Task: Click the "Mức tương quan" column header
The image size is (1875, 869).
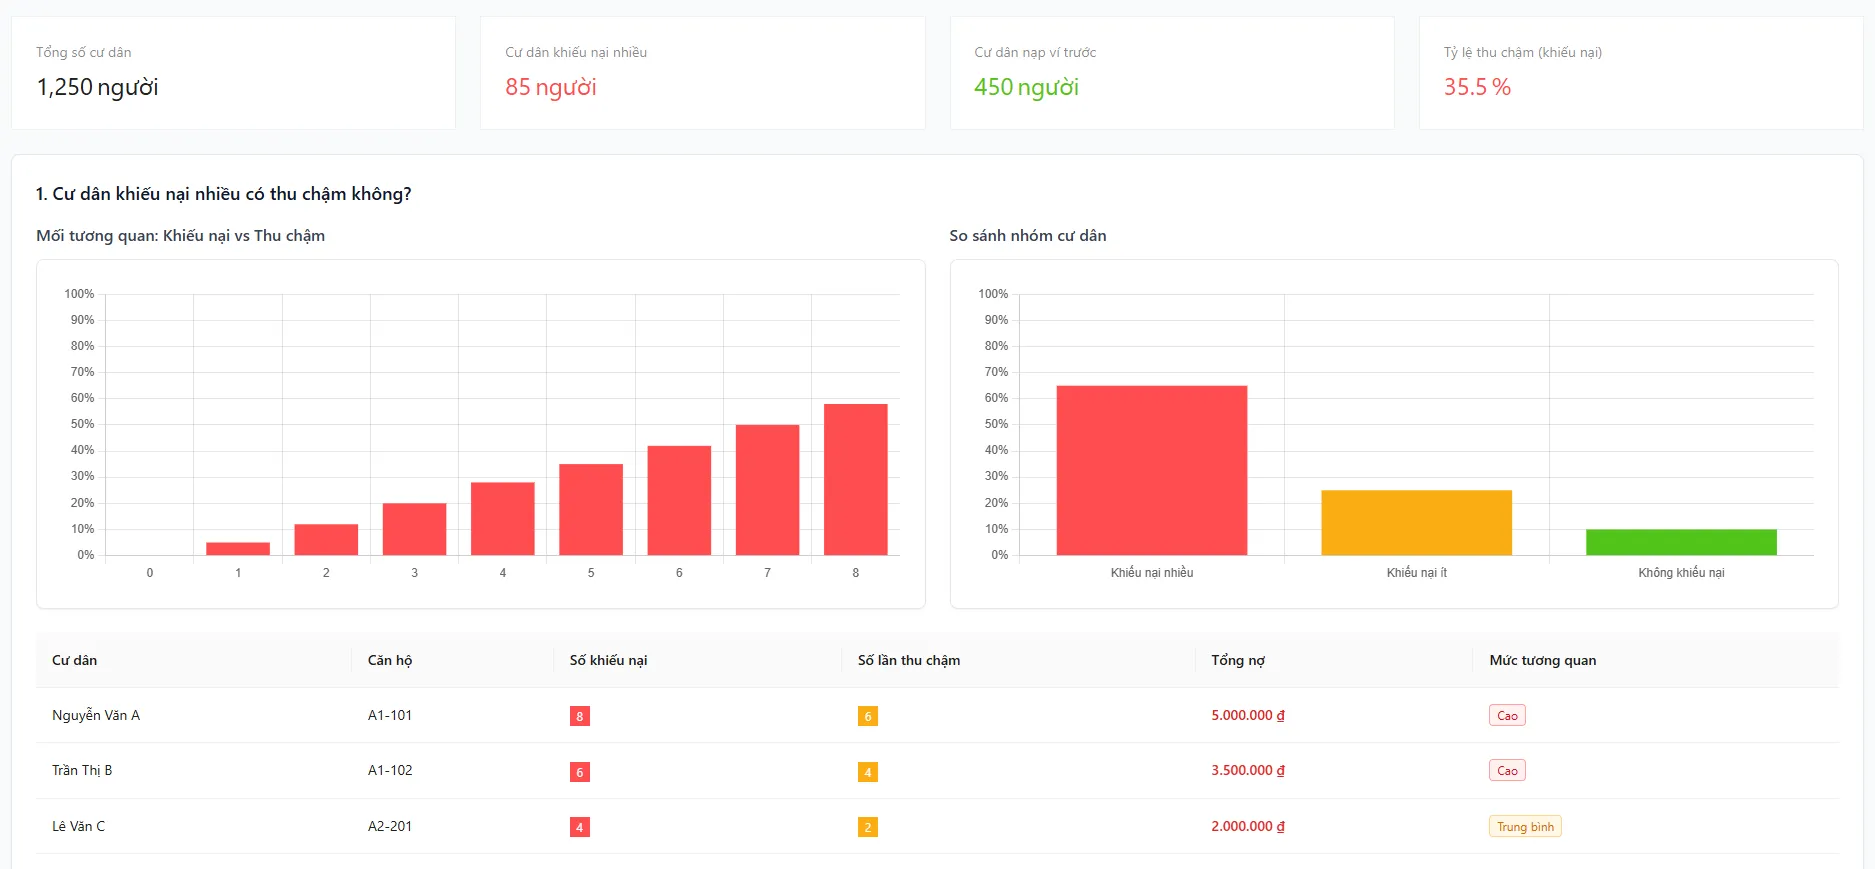Action: click(1543, 660)
